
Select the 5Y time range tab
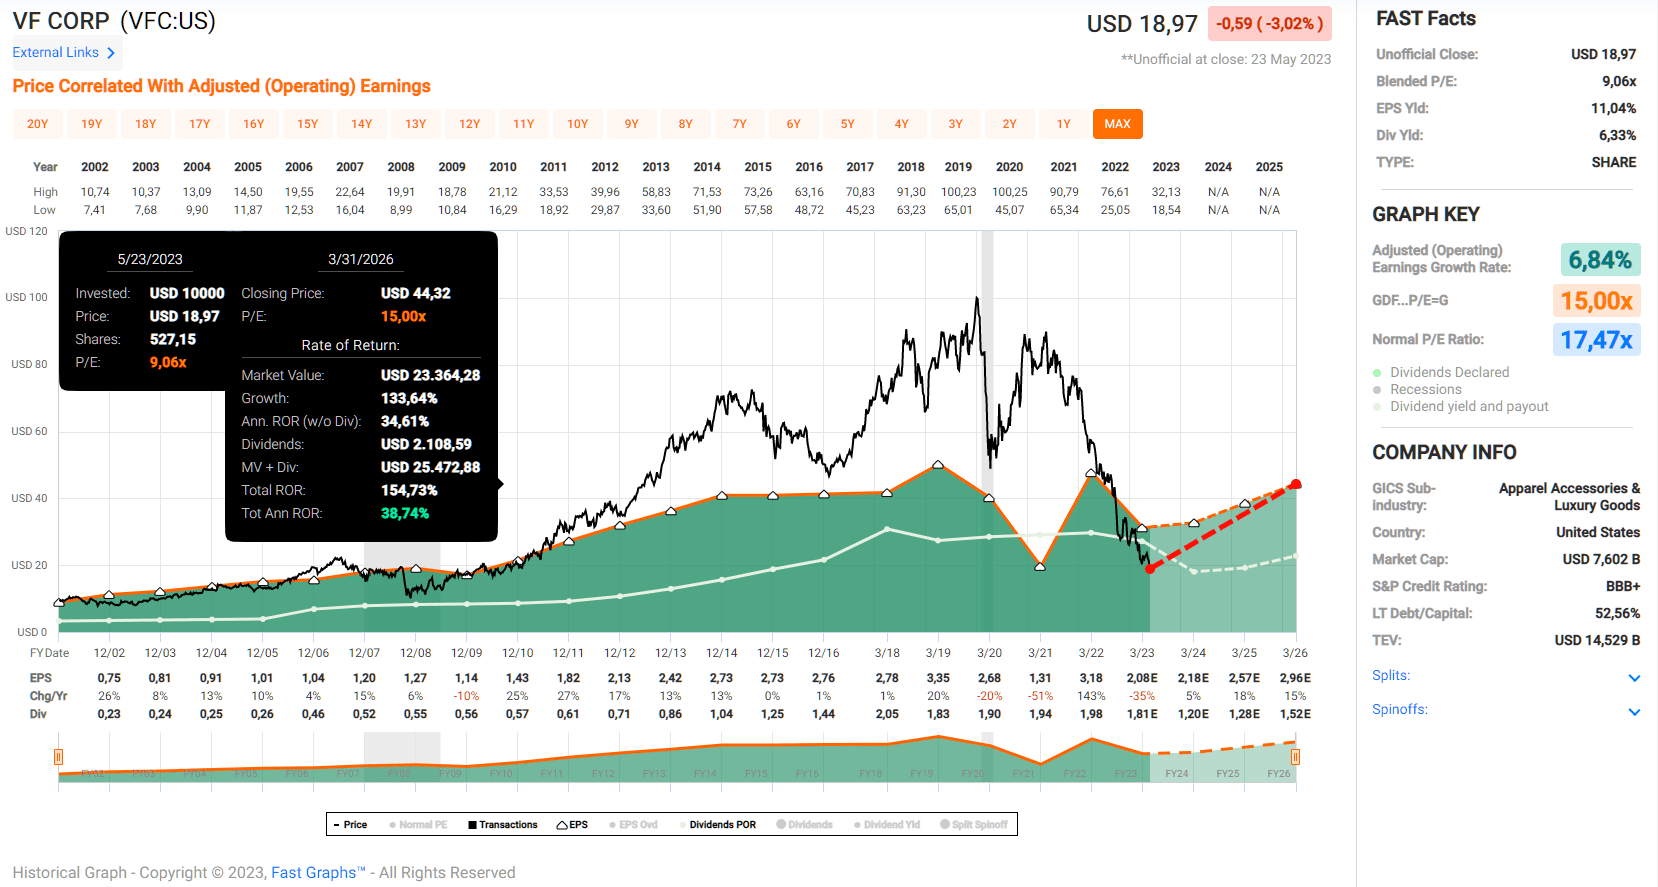(x=848, y=124)
